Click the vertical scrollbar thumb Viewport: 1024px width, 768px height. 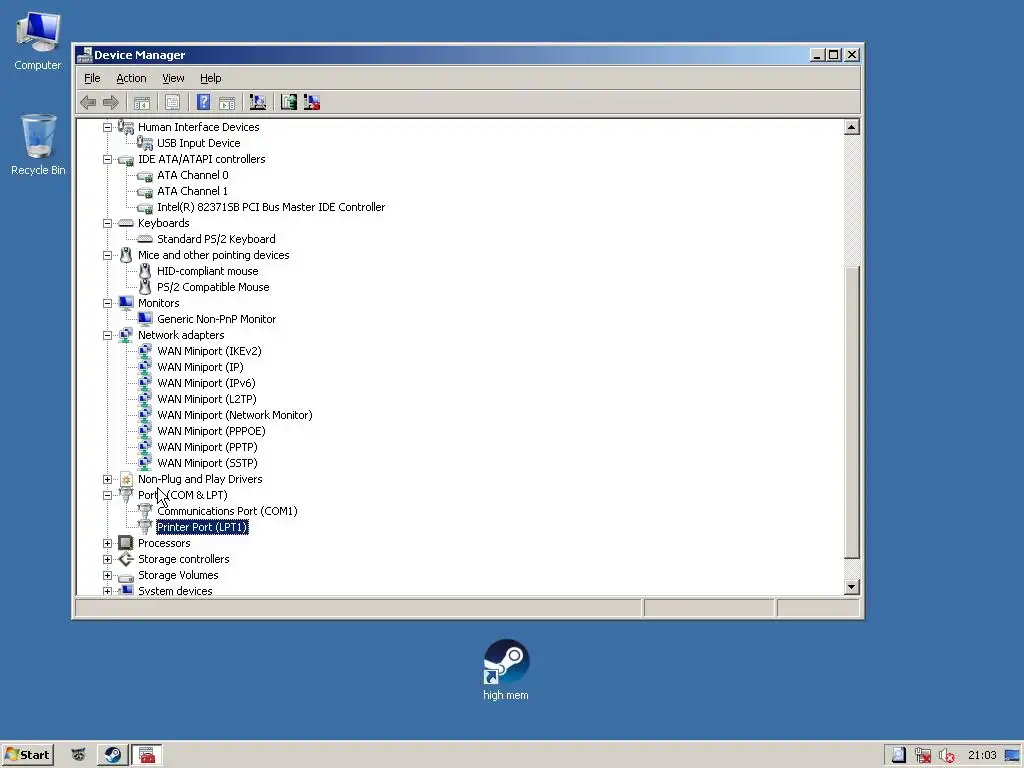tap(851, 413)
